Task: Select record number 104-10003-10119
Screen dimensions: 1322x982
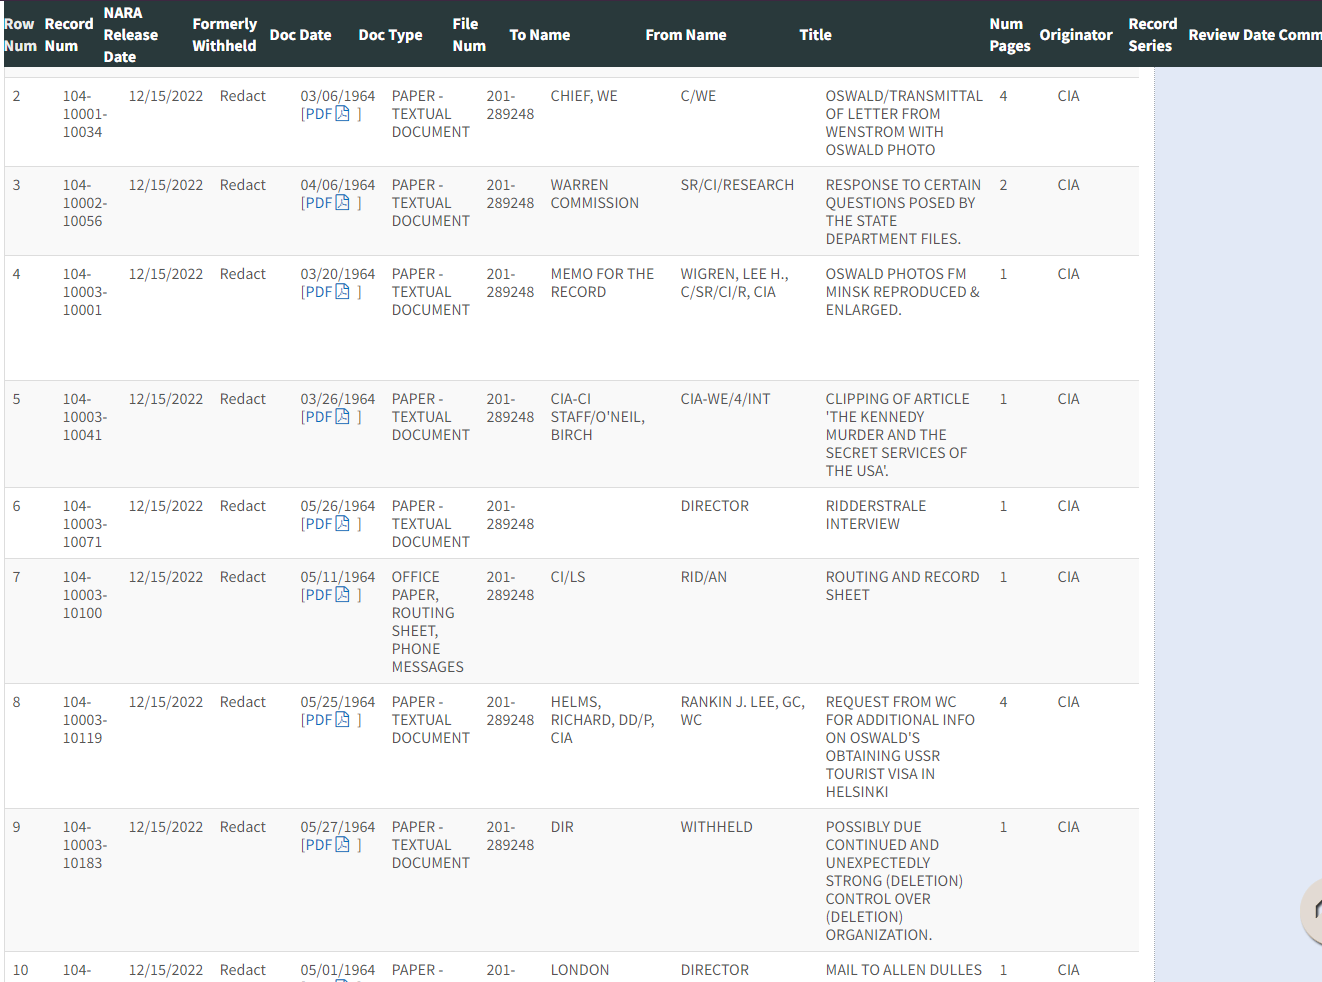Action: (x=85, y=720)
